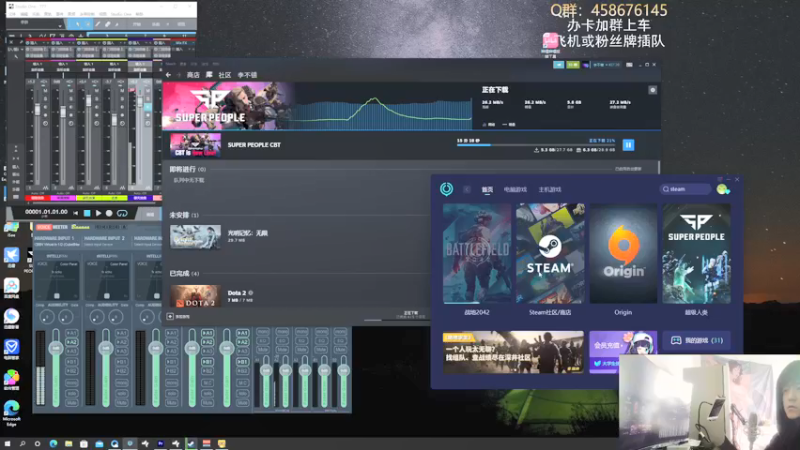Viewport: 800px width, 450px height.
Task: Toggle A1 on Voicemeeter hardware input 1
Action: (71, 333)
